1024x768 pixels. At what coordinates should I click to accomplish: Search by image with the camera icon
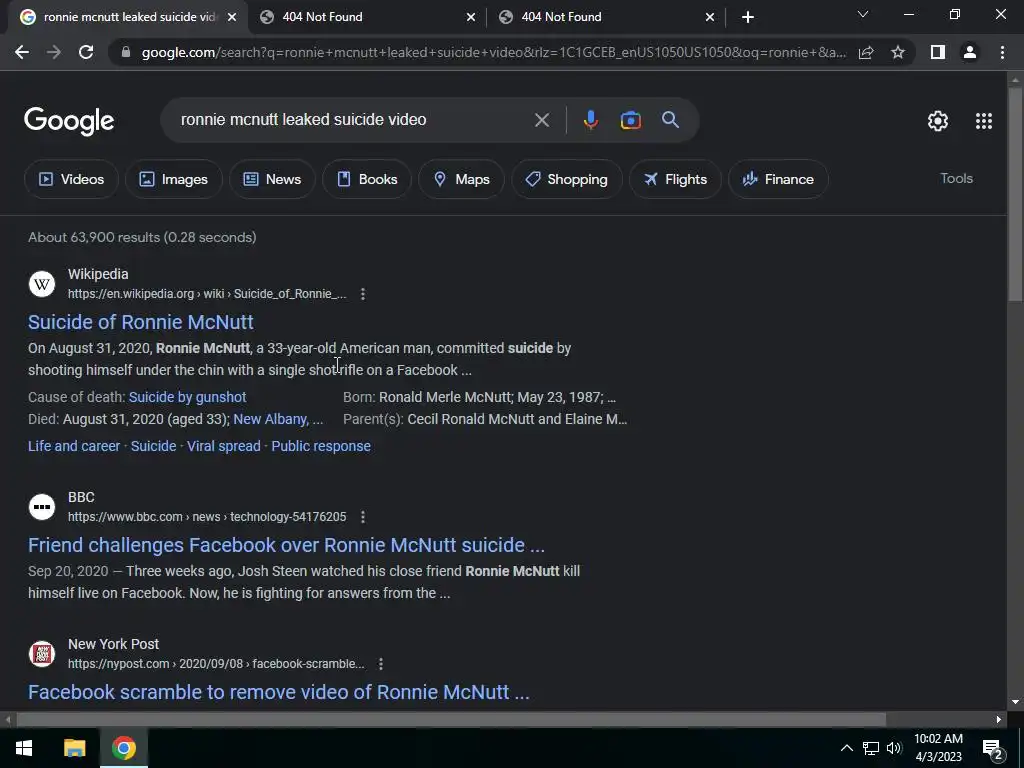tap(630, 120)
